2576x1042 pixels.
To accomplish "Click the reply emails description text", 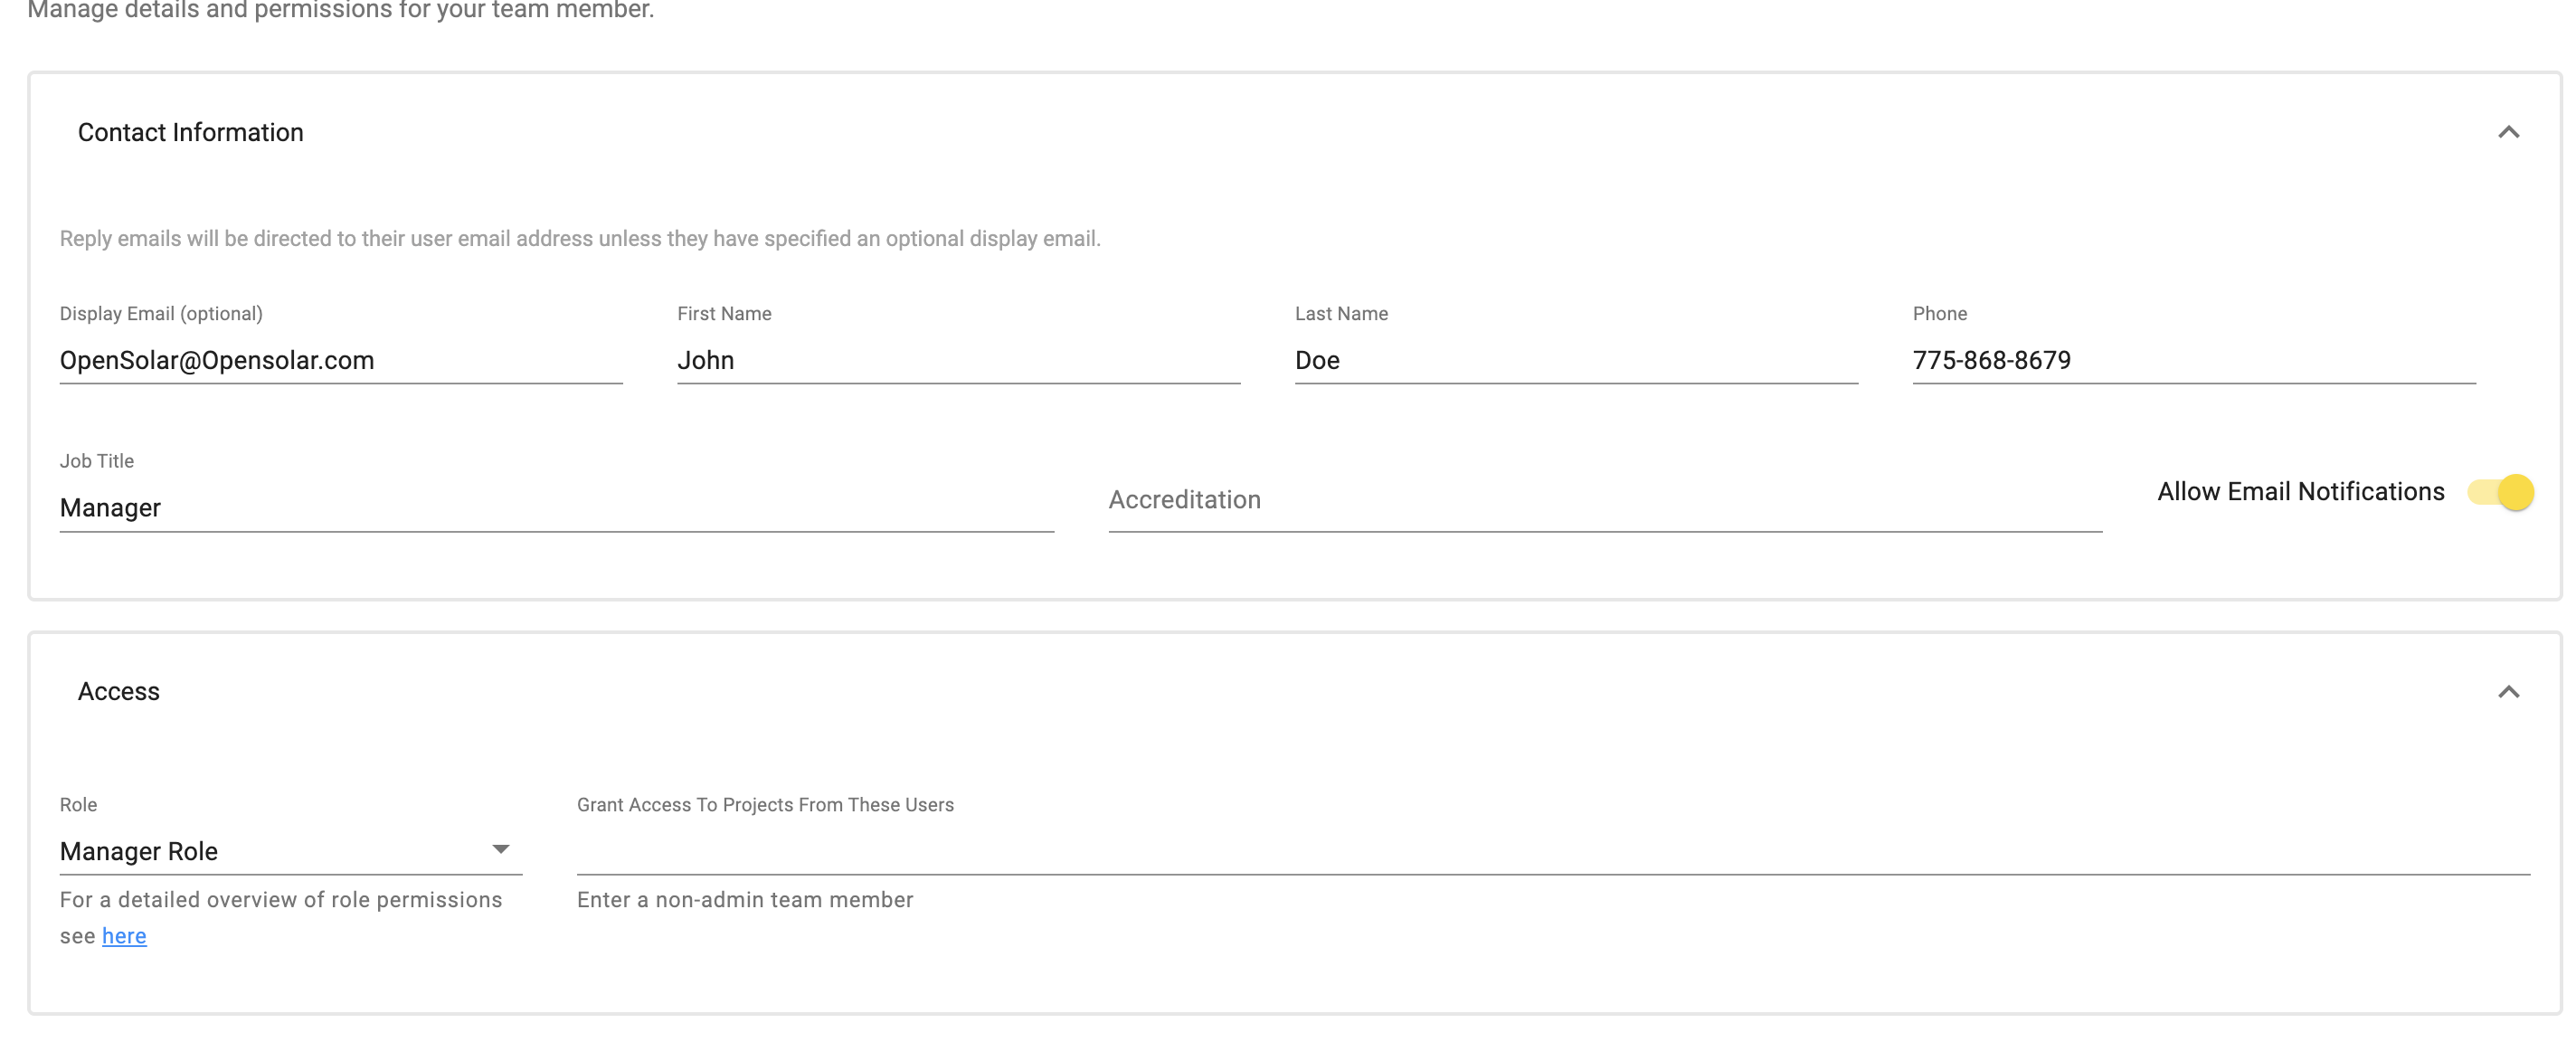I will coord(580,239).
